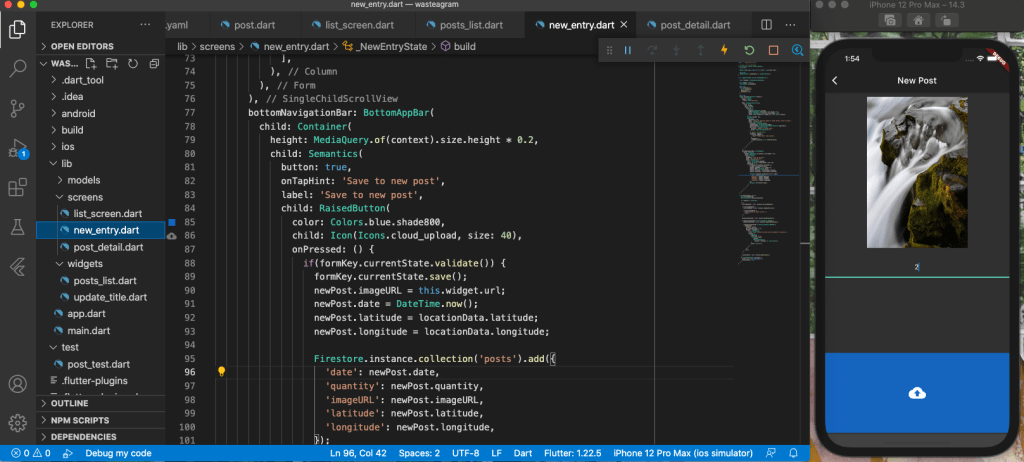This screenshot has width=1024, height=462.
Task: Tap the blue cloud upload button
Action: click(x=917, y=393)
